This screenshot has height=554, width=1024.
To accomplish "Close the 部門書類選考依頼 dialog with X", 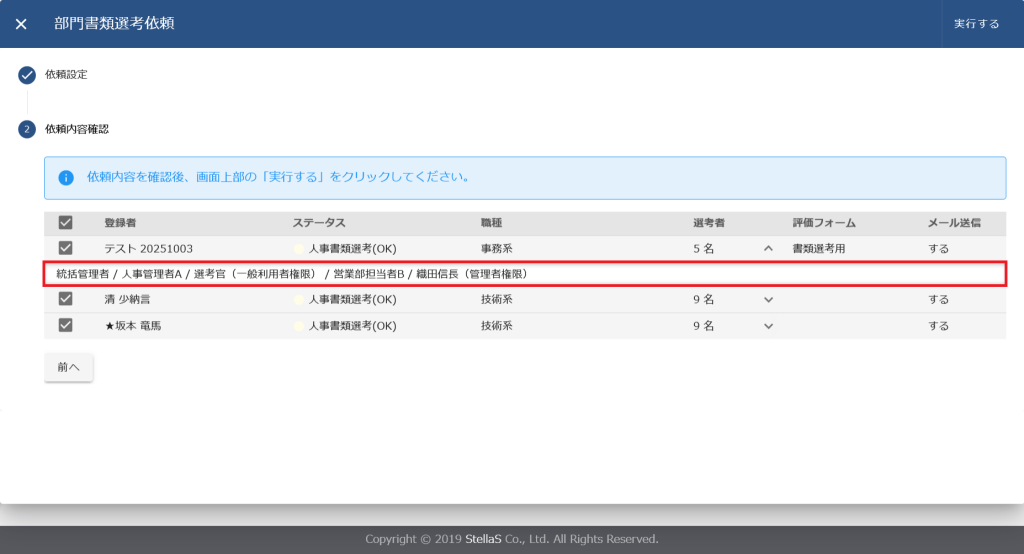I will tap(21, 24).
